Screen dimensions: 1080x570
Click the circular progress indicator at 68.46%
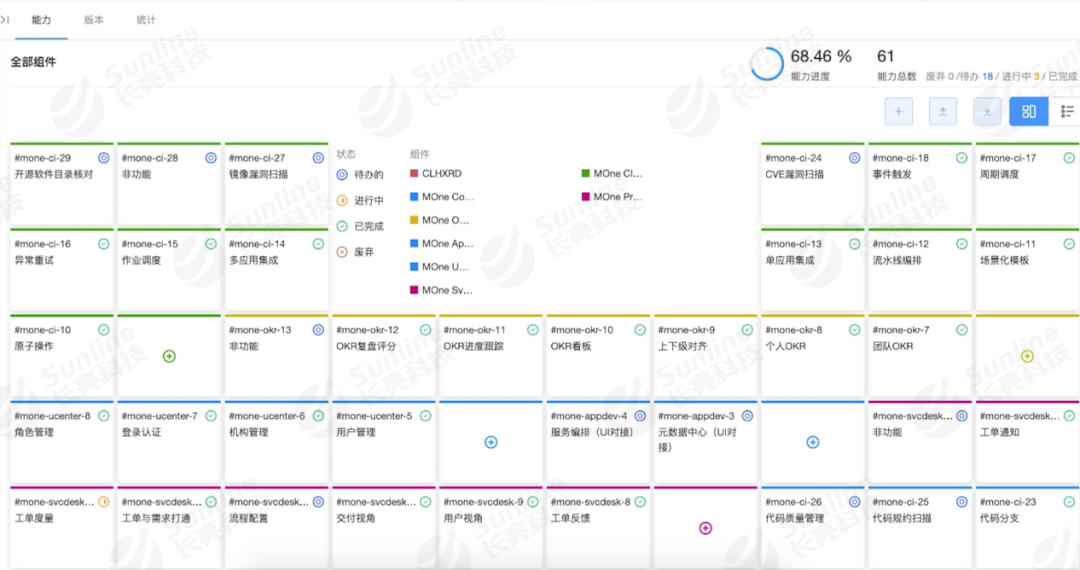click(x=767, y=64)
